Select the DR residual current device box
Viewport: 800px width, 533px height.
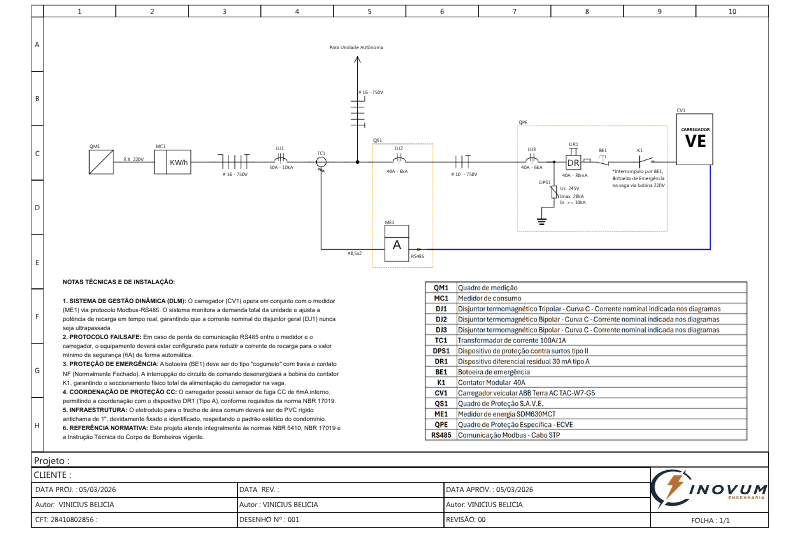574,163
